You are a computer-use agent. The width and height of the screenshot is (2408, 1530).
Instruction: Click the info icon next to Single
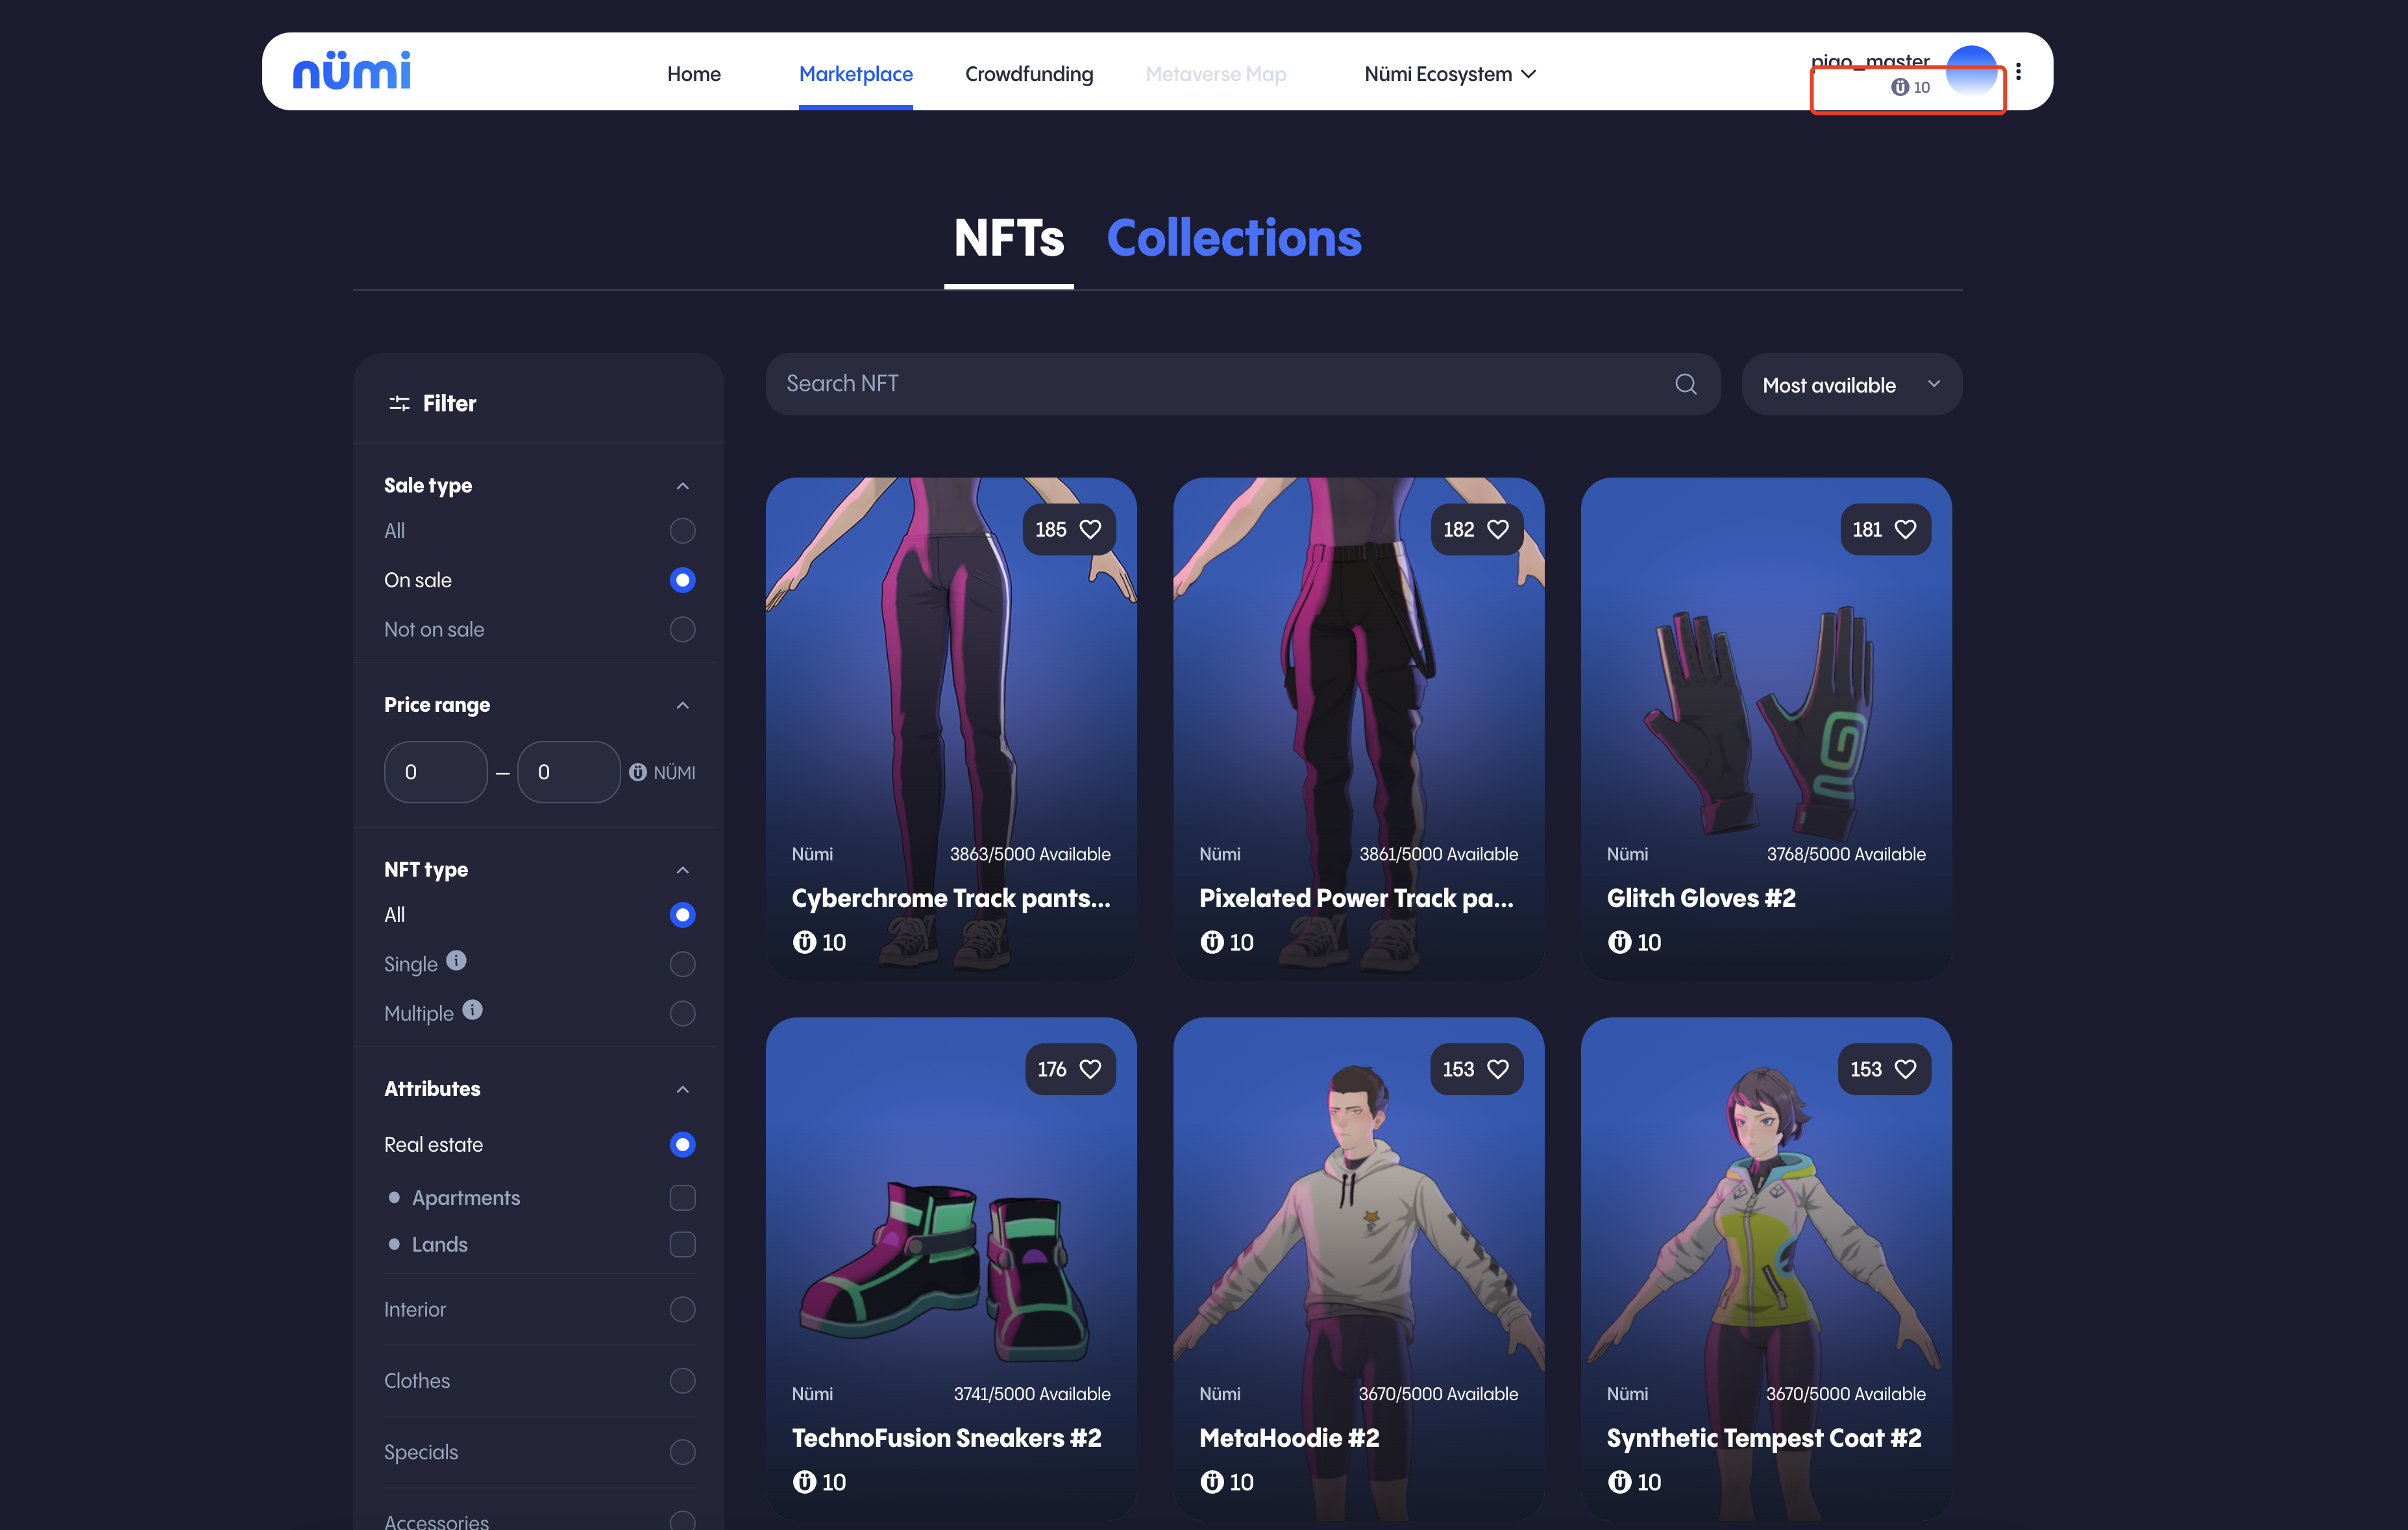[x=456, y=960]
